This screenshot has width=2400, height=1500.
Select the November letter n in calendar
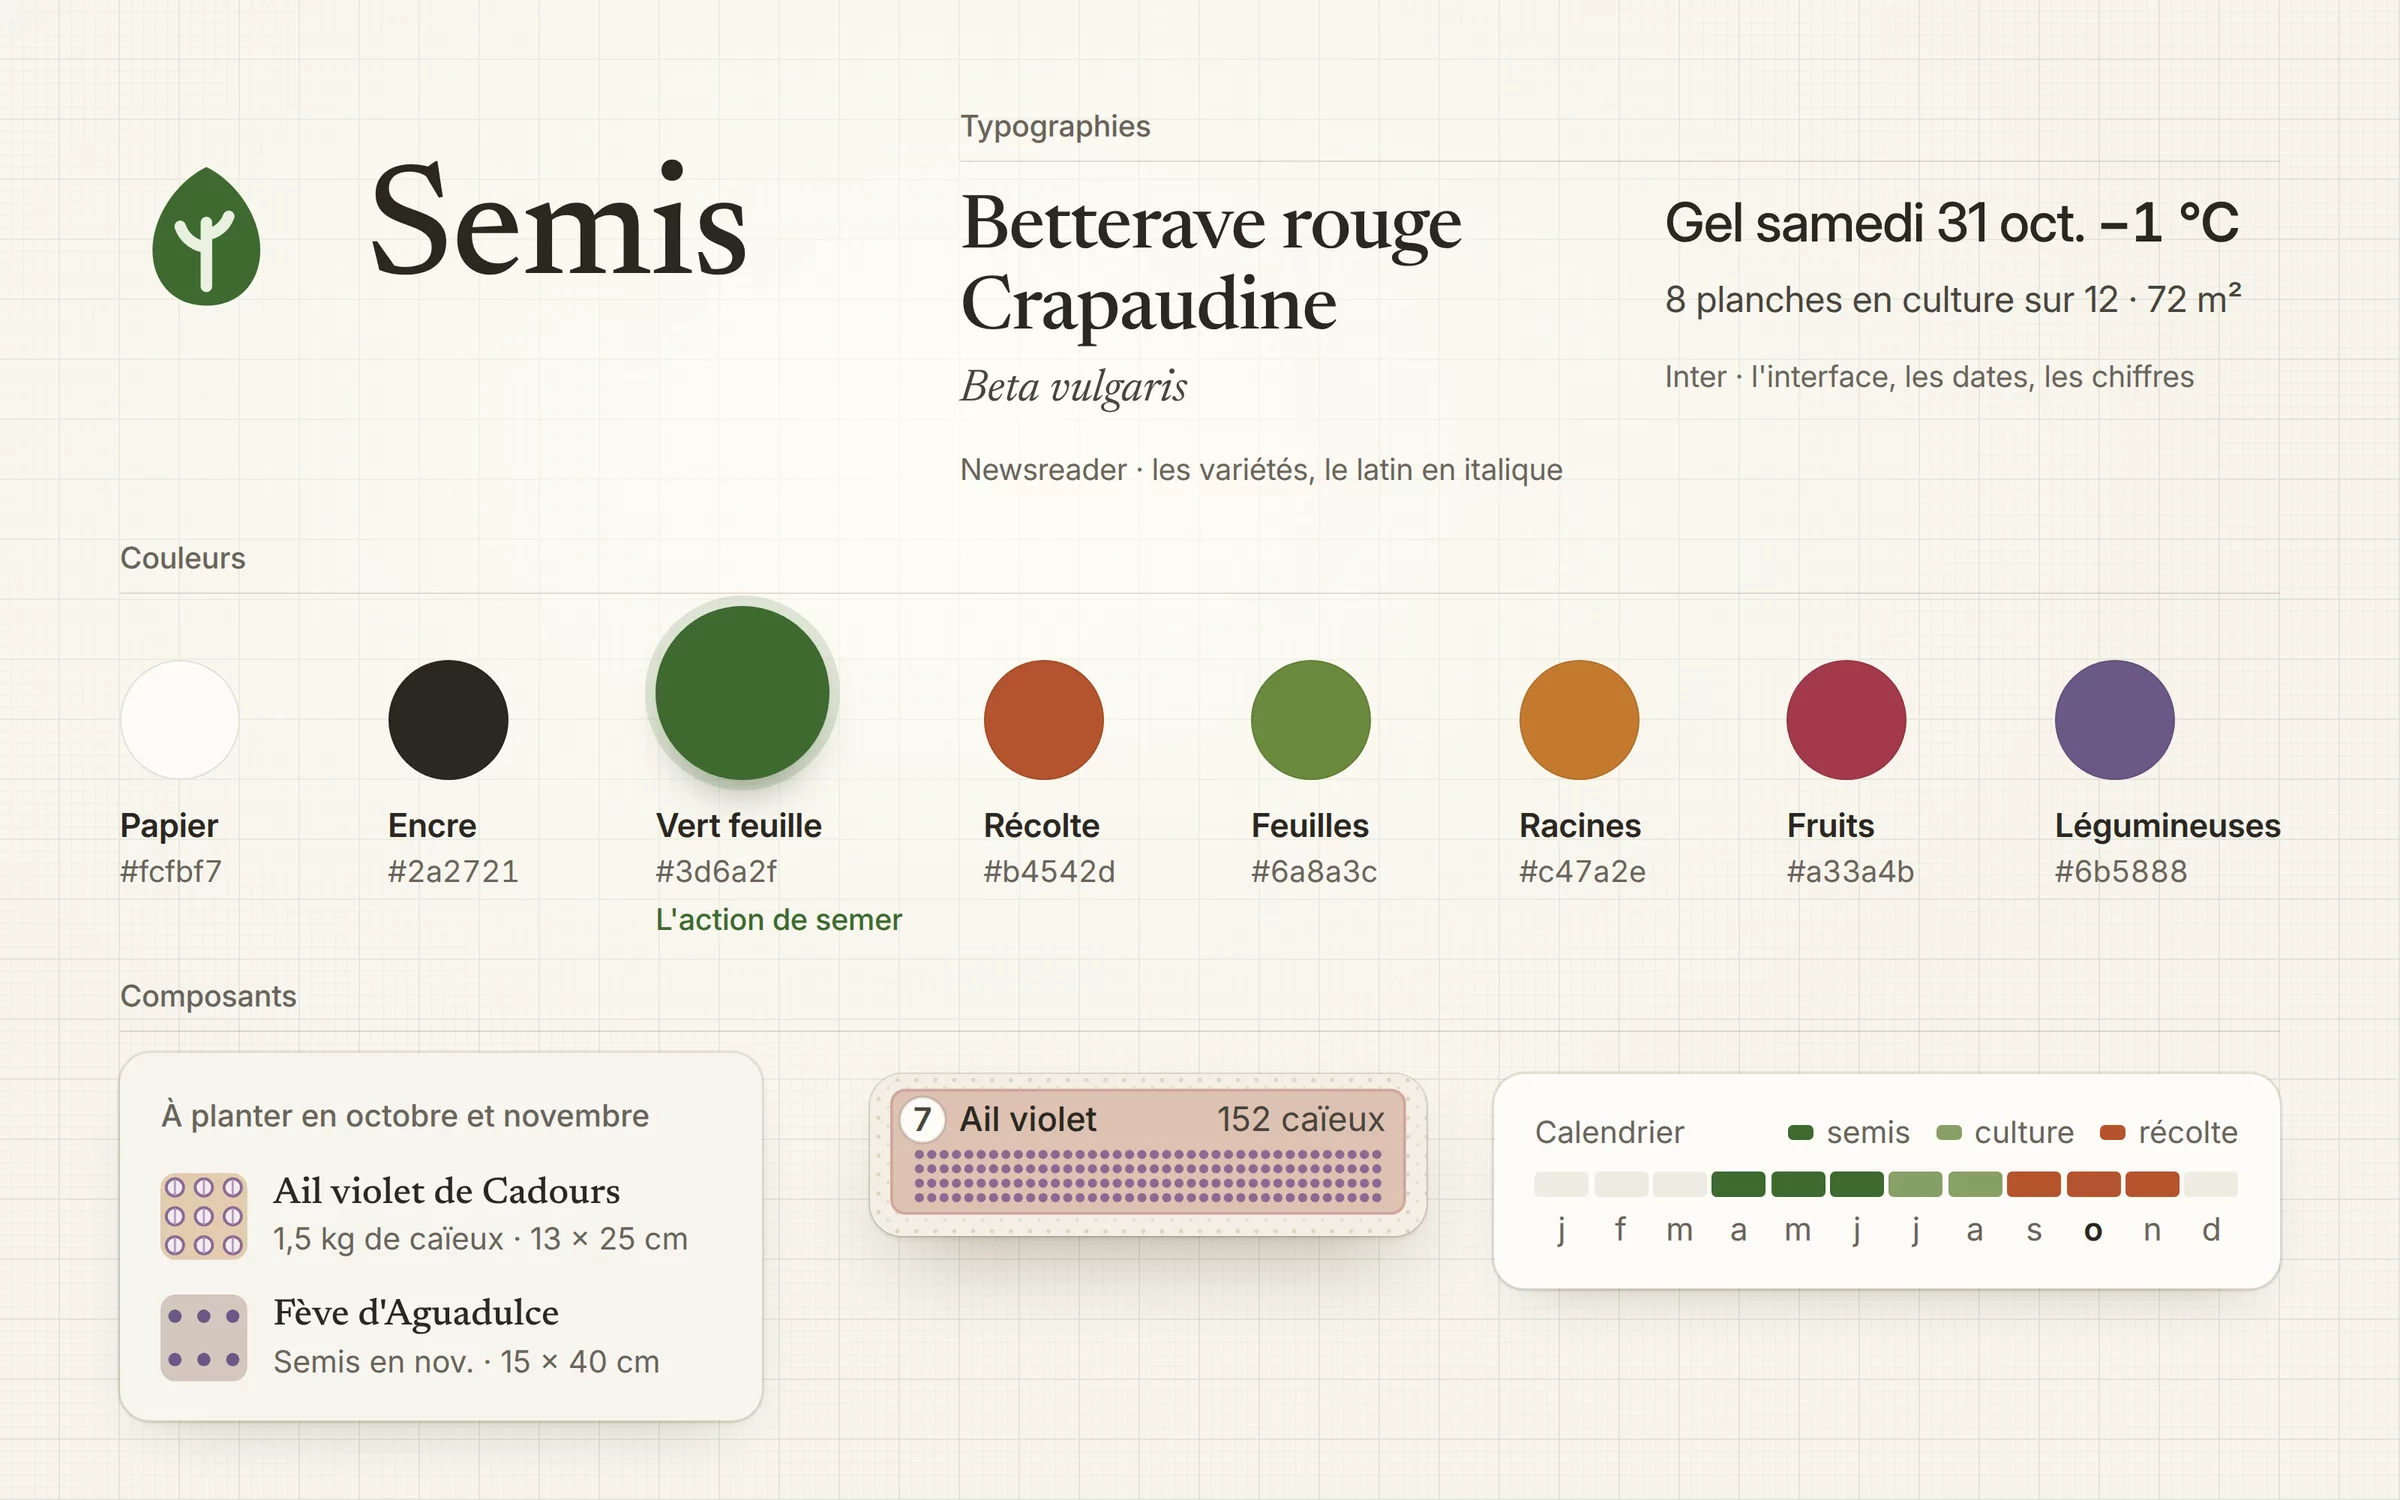point(2152,1230)
